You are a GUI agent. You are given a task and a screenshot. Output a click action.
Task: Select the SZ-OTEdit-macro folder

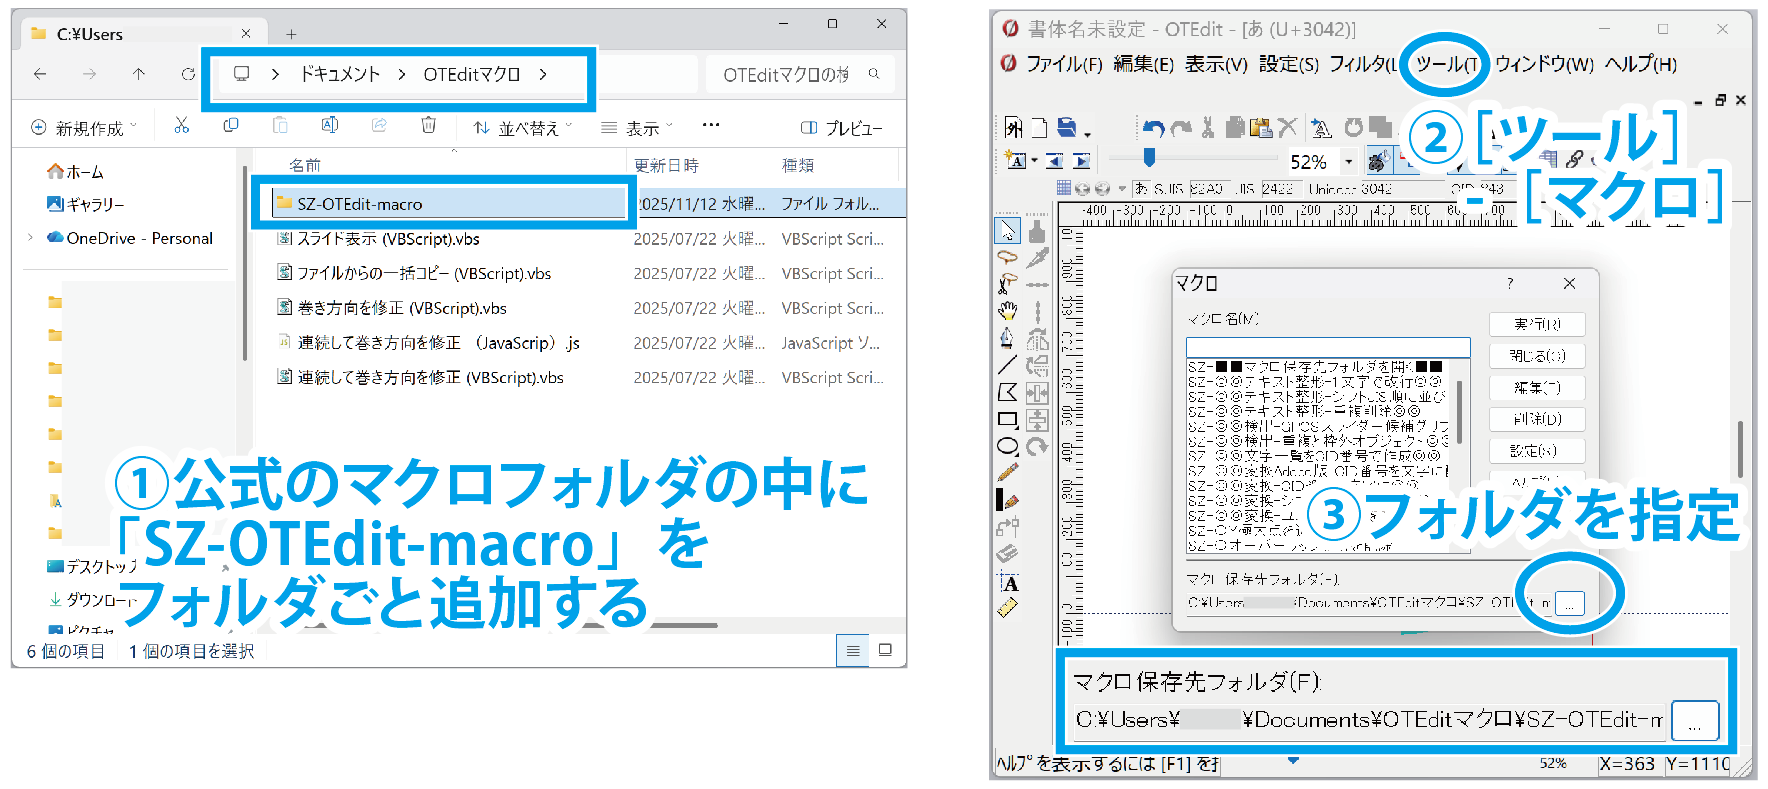[360, 204]
